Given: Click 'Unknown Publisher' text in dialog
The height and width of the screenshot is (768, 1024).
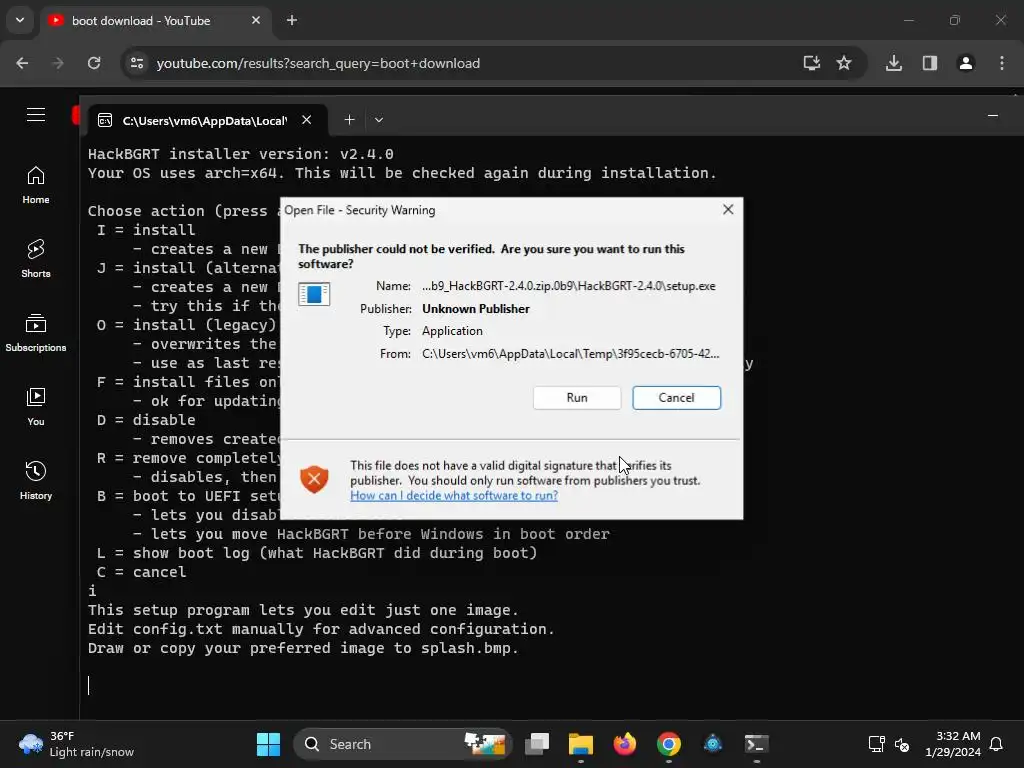Looking at the screenshot, I should click(x=475, y=309).
